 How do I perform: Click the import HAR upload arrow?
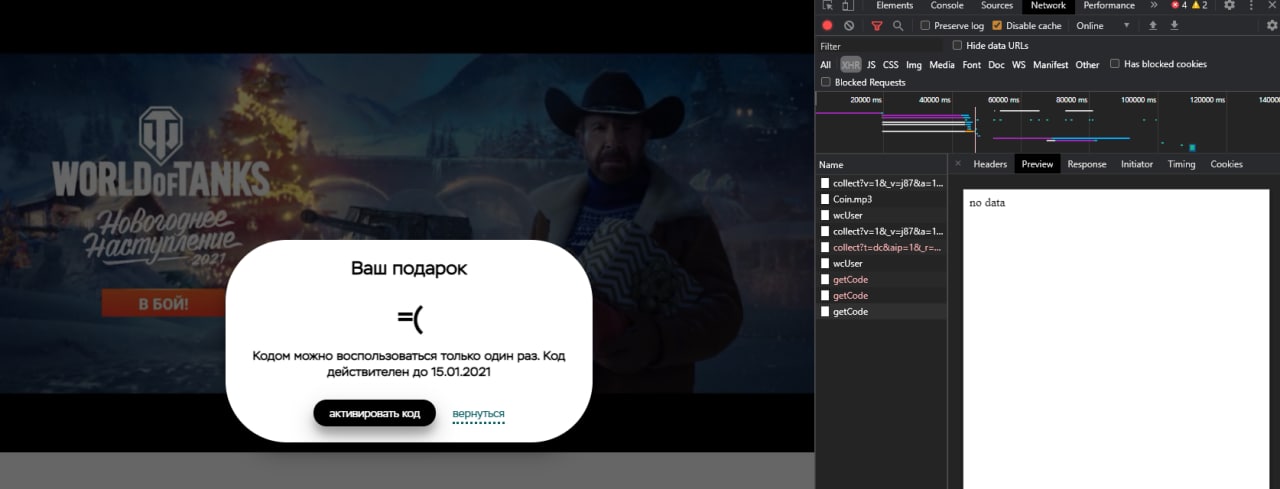pyautogui.click(x=1153, y=26)
